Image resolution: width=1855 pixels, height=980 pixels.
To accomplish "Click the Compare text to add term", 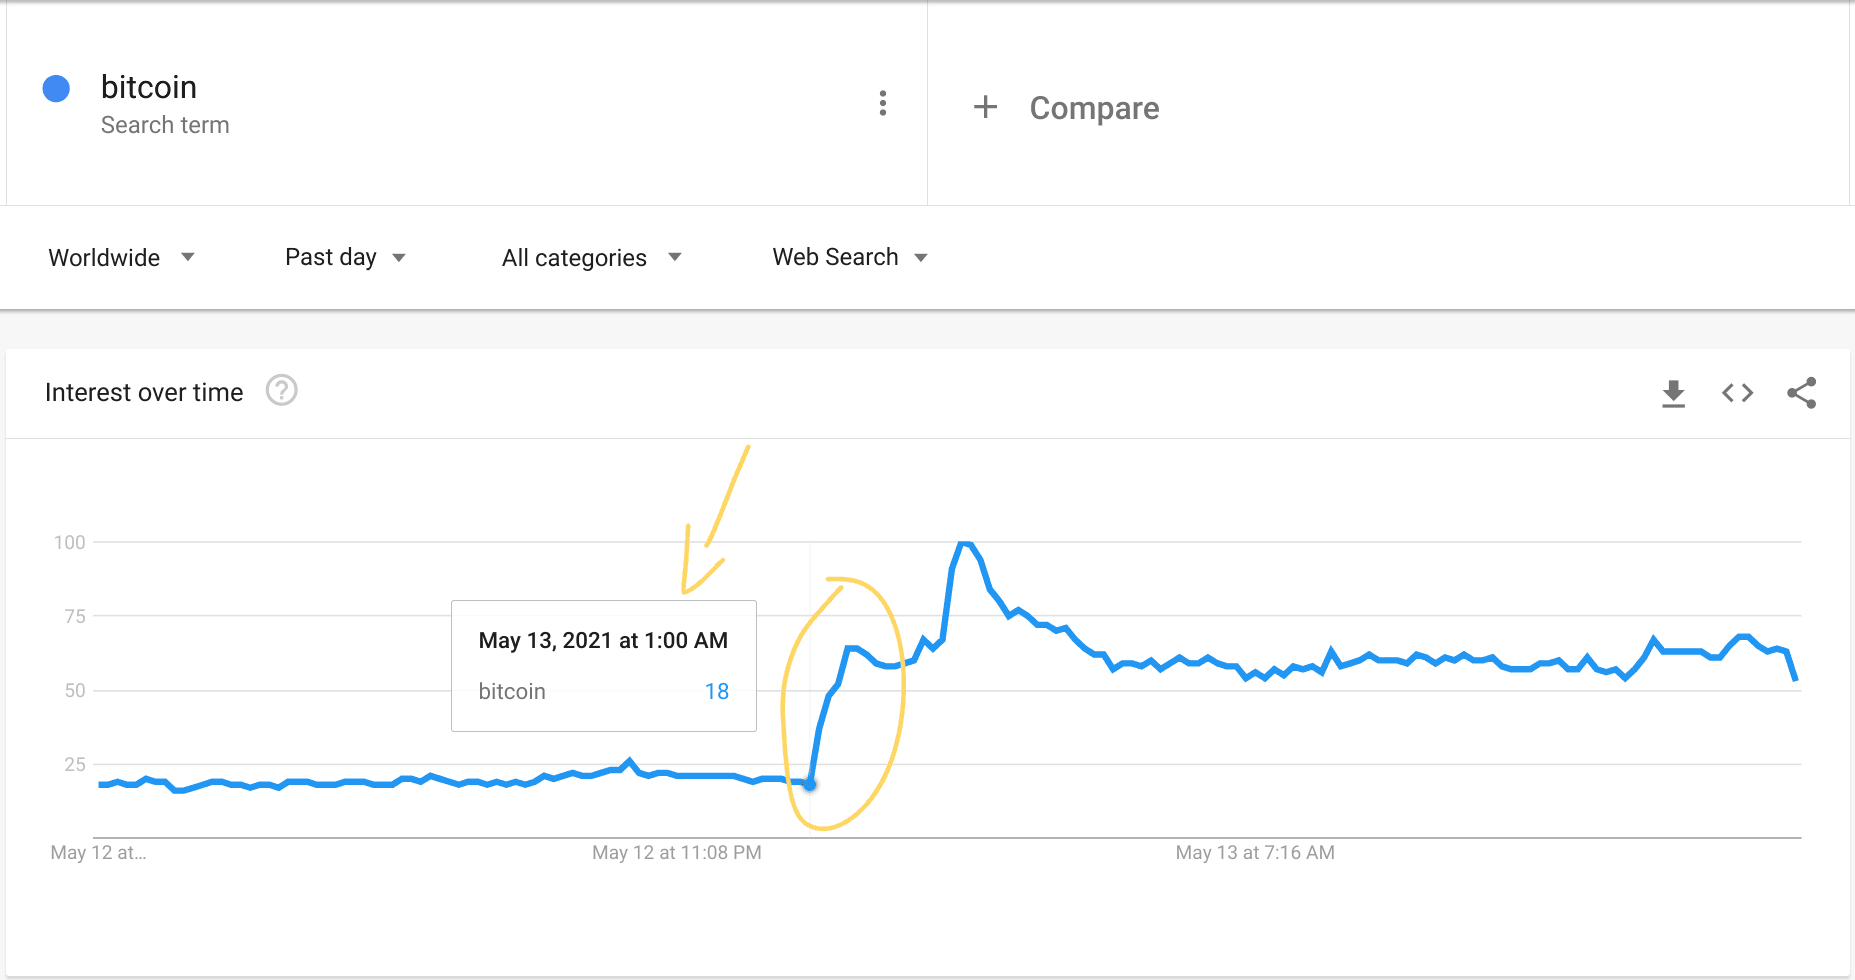I will point(1094,108).
